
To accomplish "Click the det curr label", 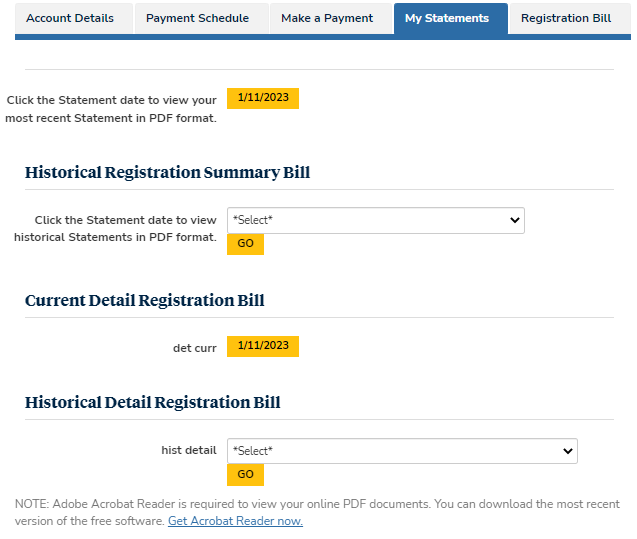I will click(x=194, y=348).
